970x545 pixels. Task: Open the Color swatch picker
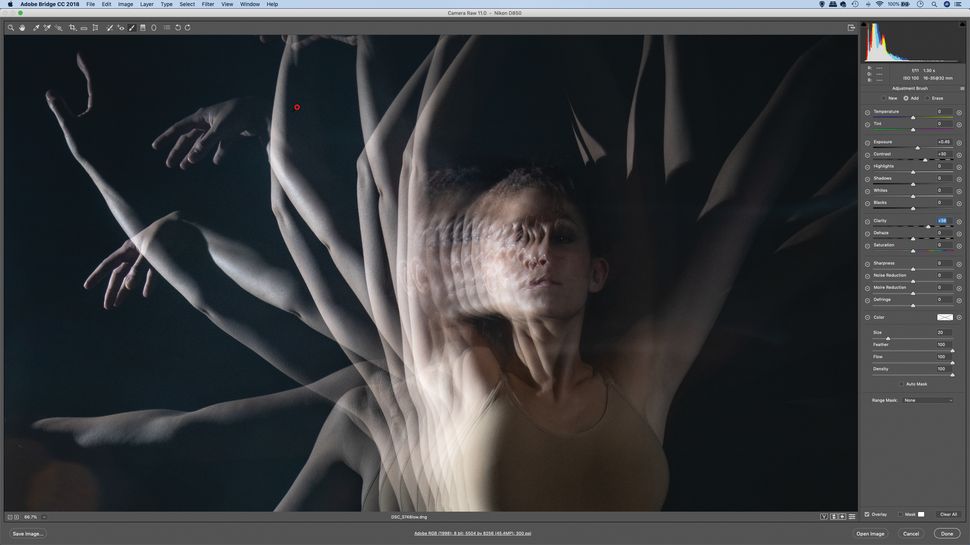click(x=945, y=317)
